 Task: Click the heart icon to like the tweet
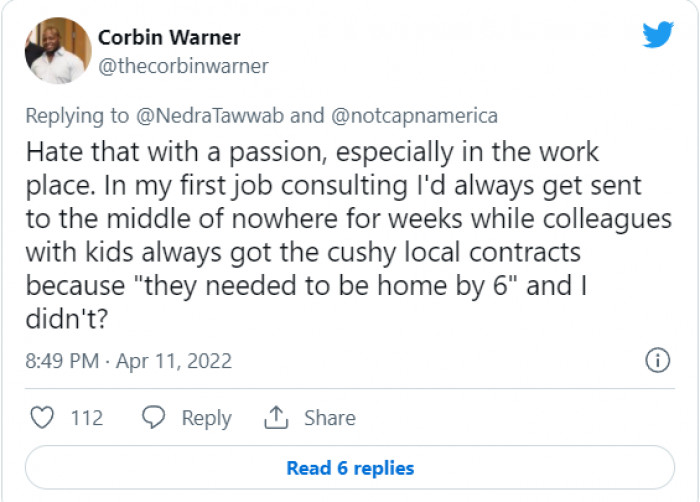(x=41, y=417)
